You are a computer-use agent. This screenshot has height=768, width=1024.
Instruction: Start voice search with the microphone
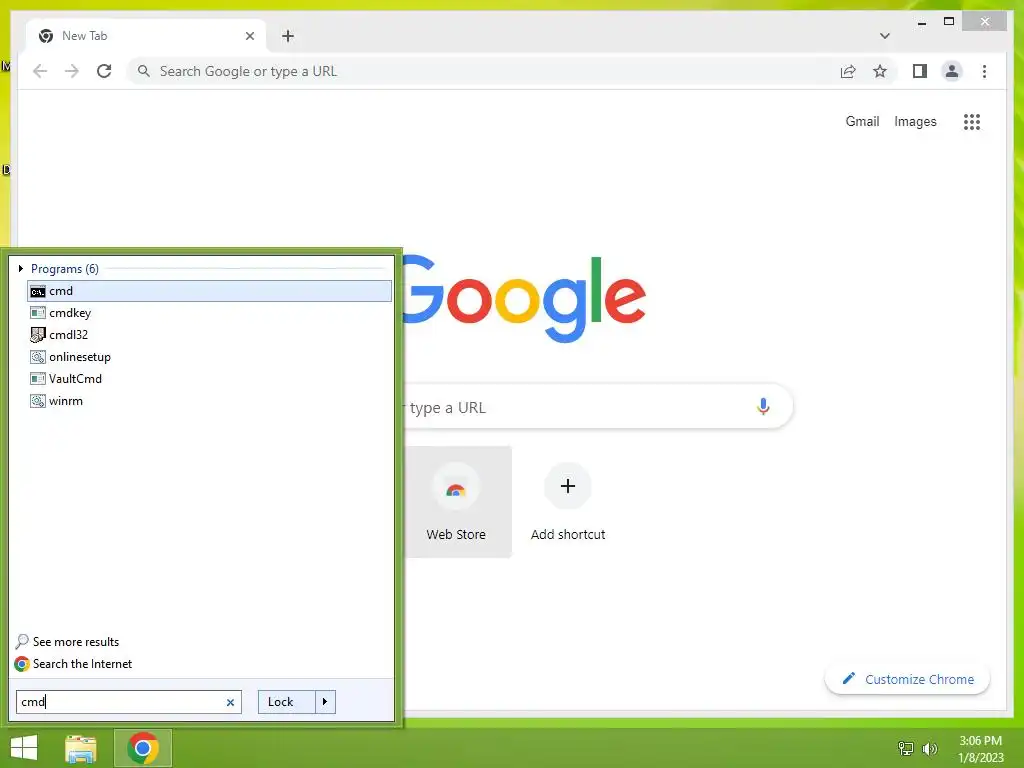tap(763, 407)
